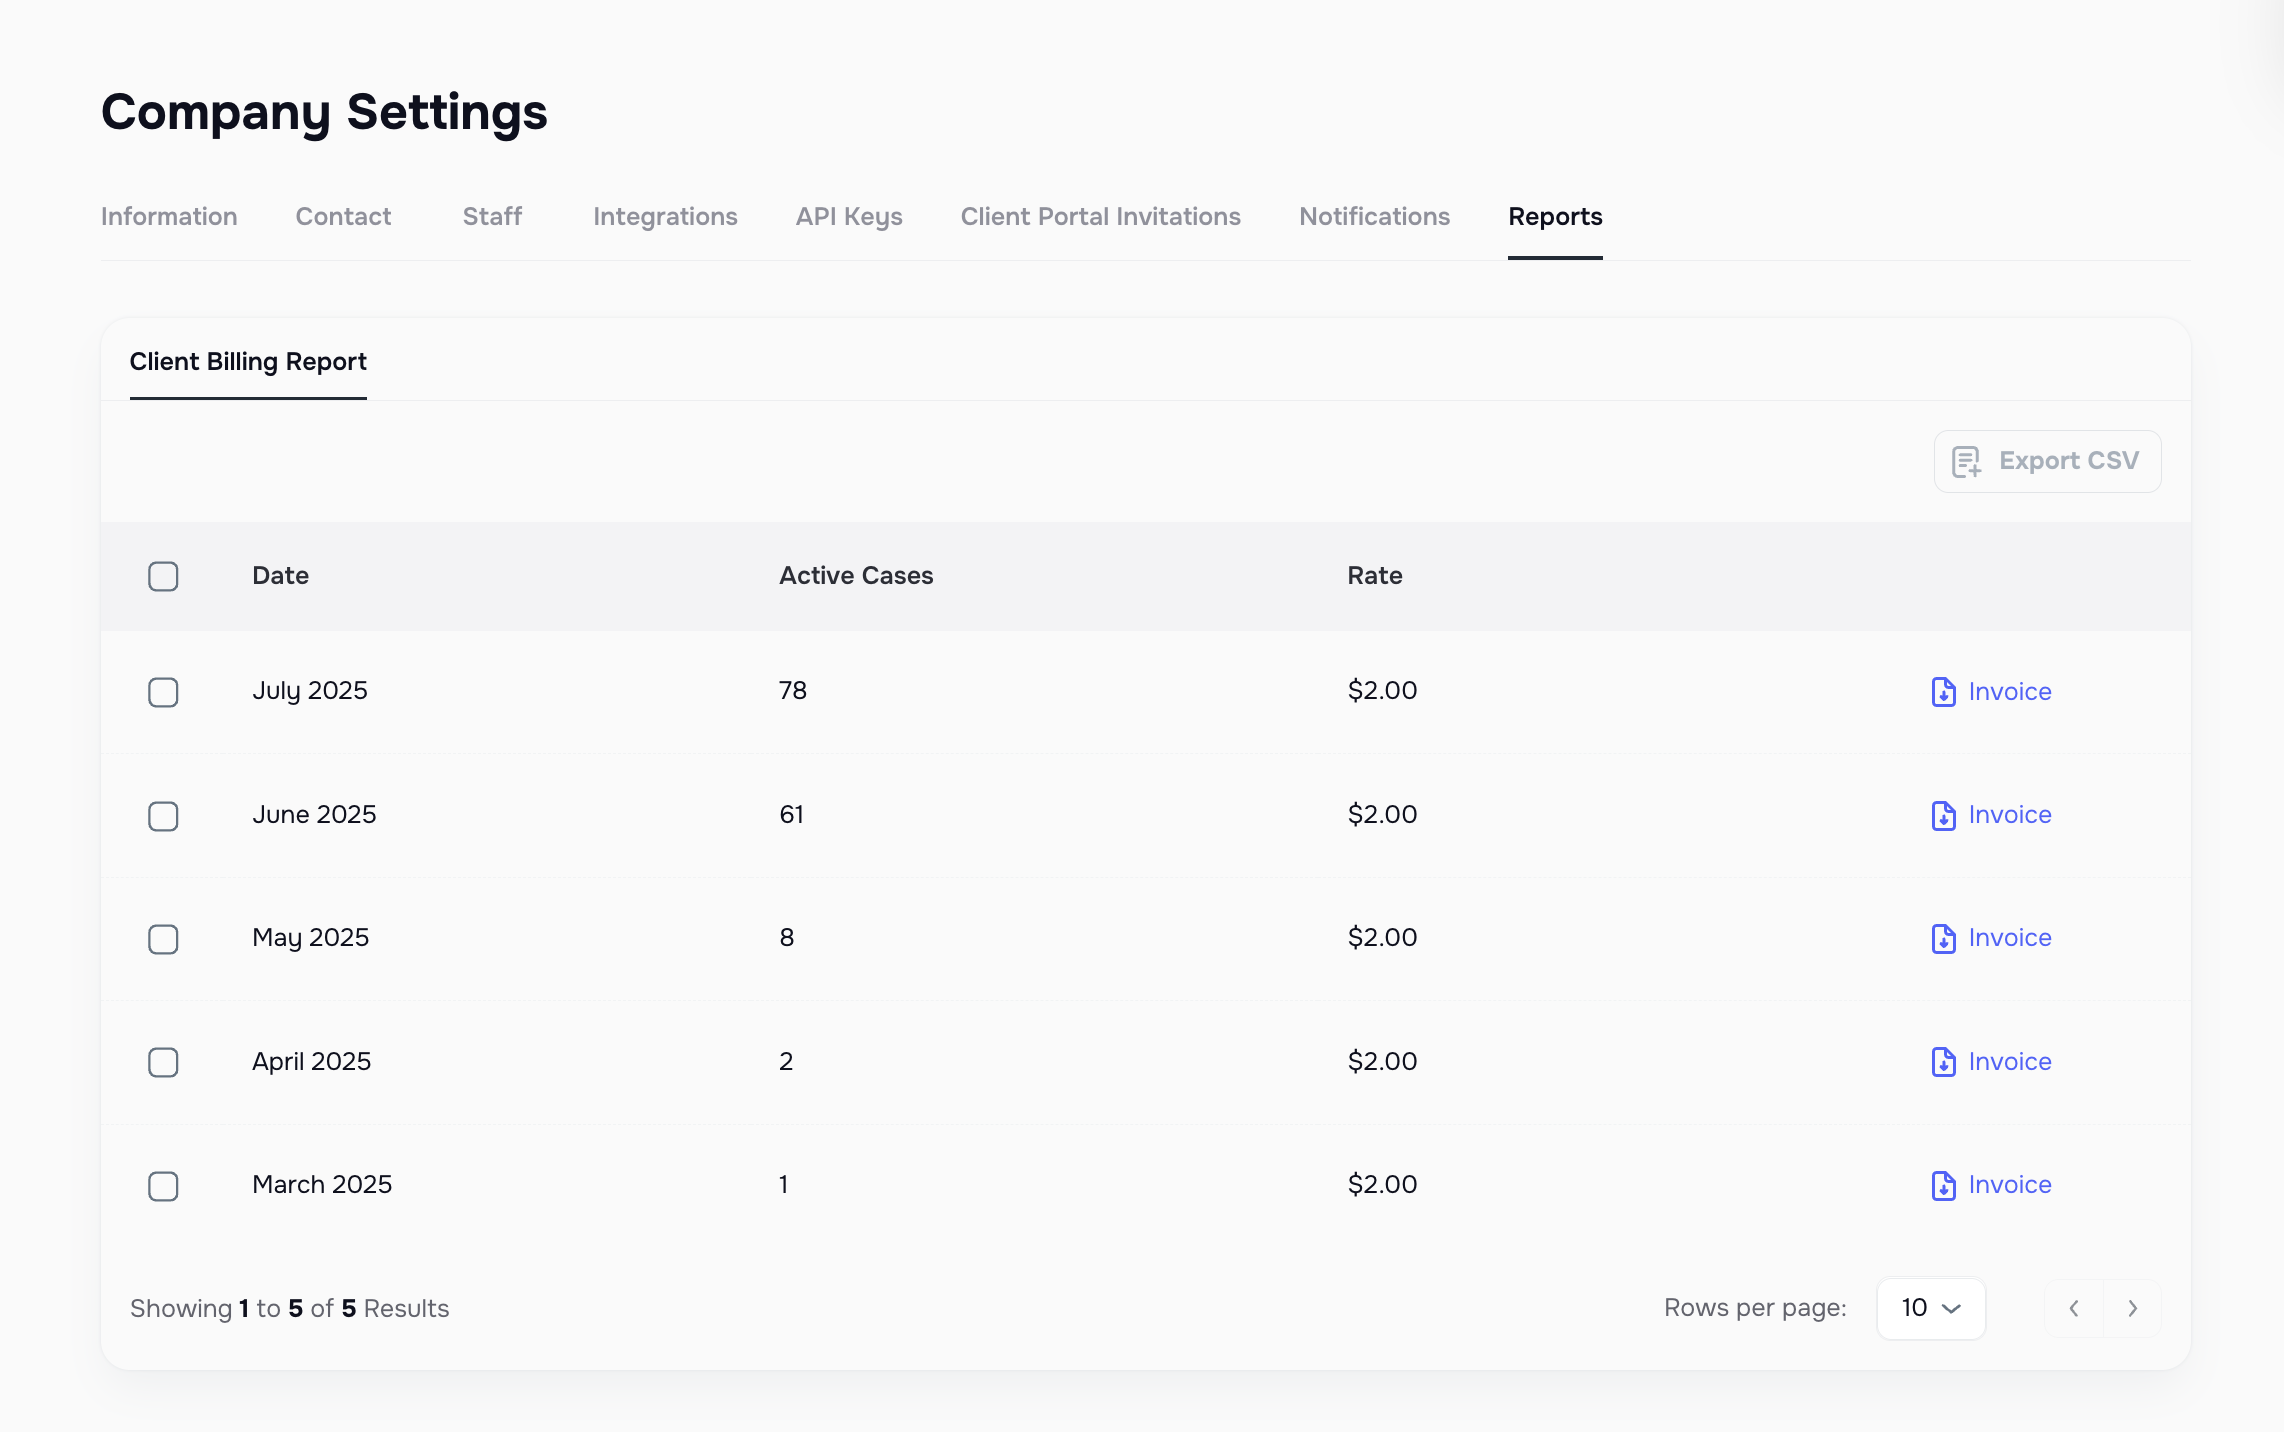This screenshot has height=1432, width=2284.
Task: Switch to the Notifications tab
Action: coord(1374,216)
